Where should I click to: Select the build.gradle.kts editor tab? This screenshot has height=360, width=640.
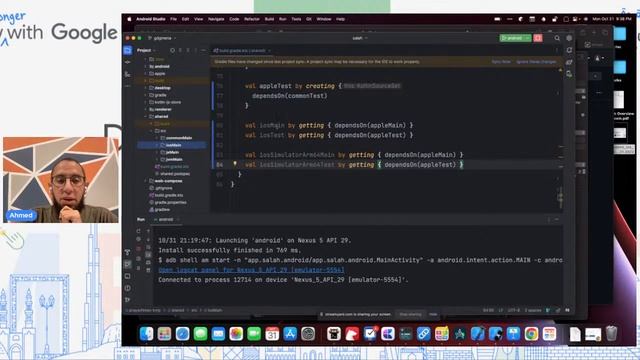click(x=242, y=51)
